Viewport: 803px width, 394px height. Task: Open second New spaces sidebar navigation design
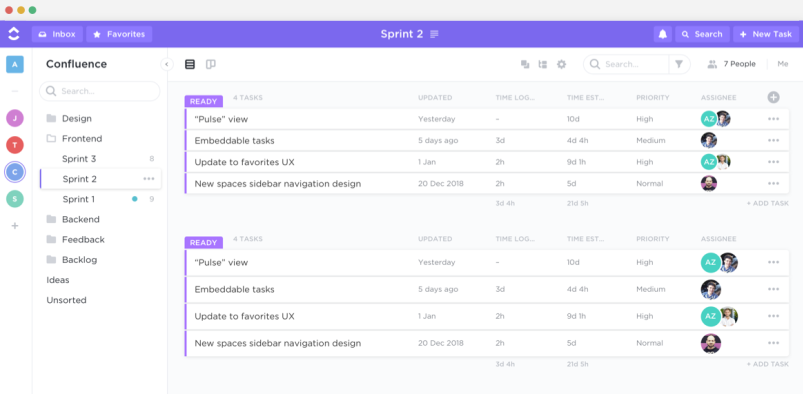coord(278,343)
